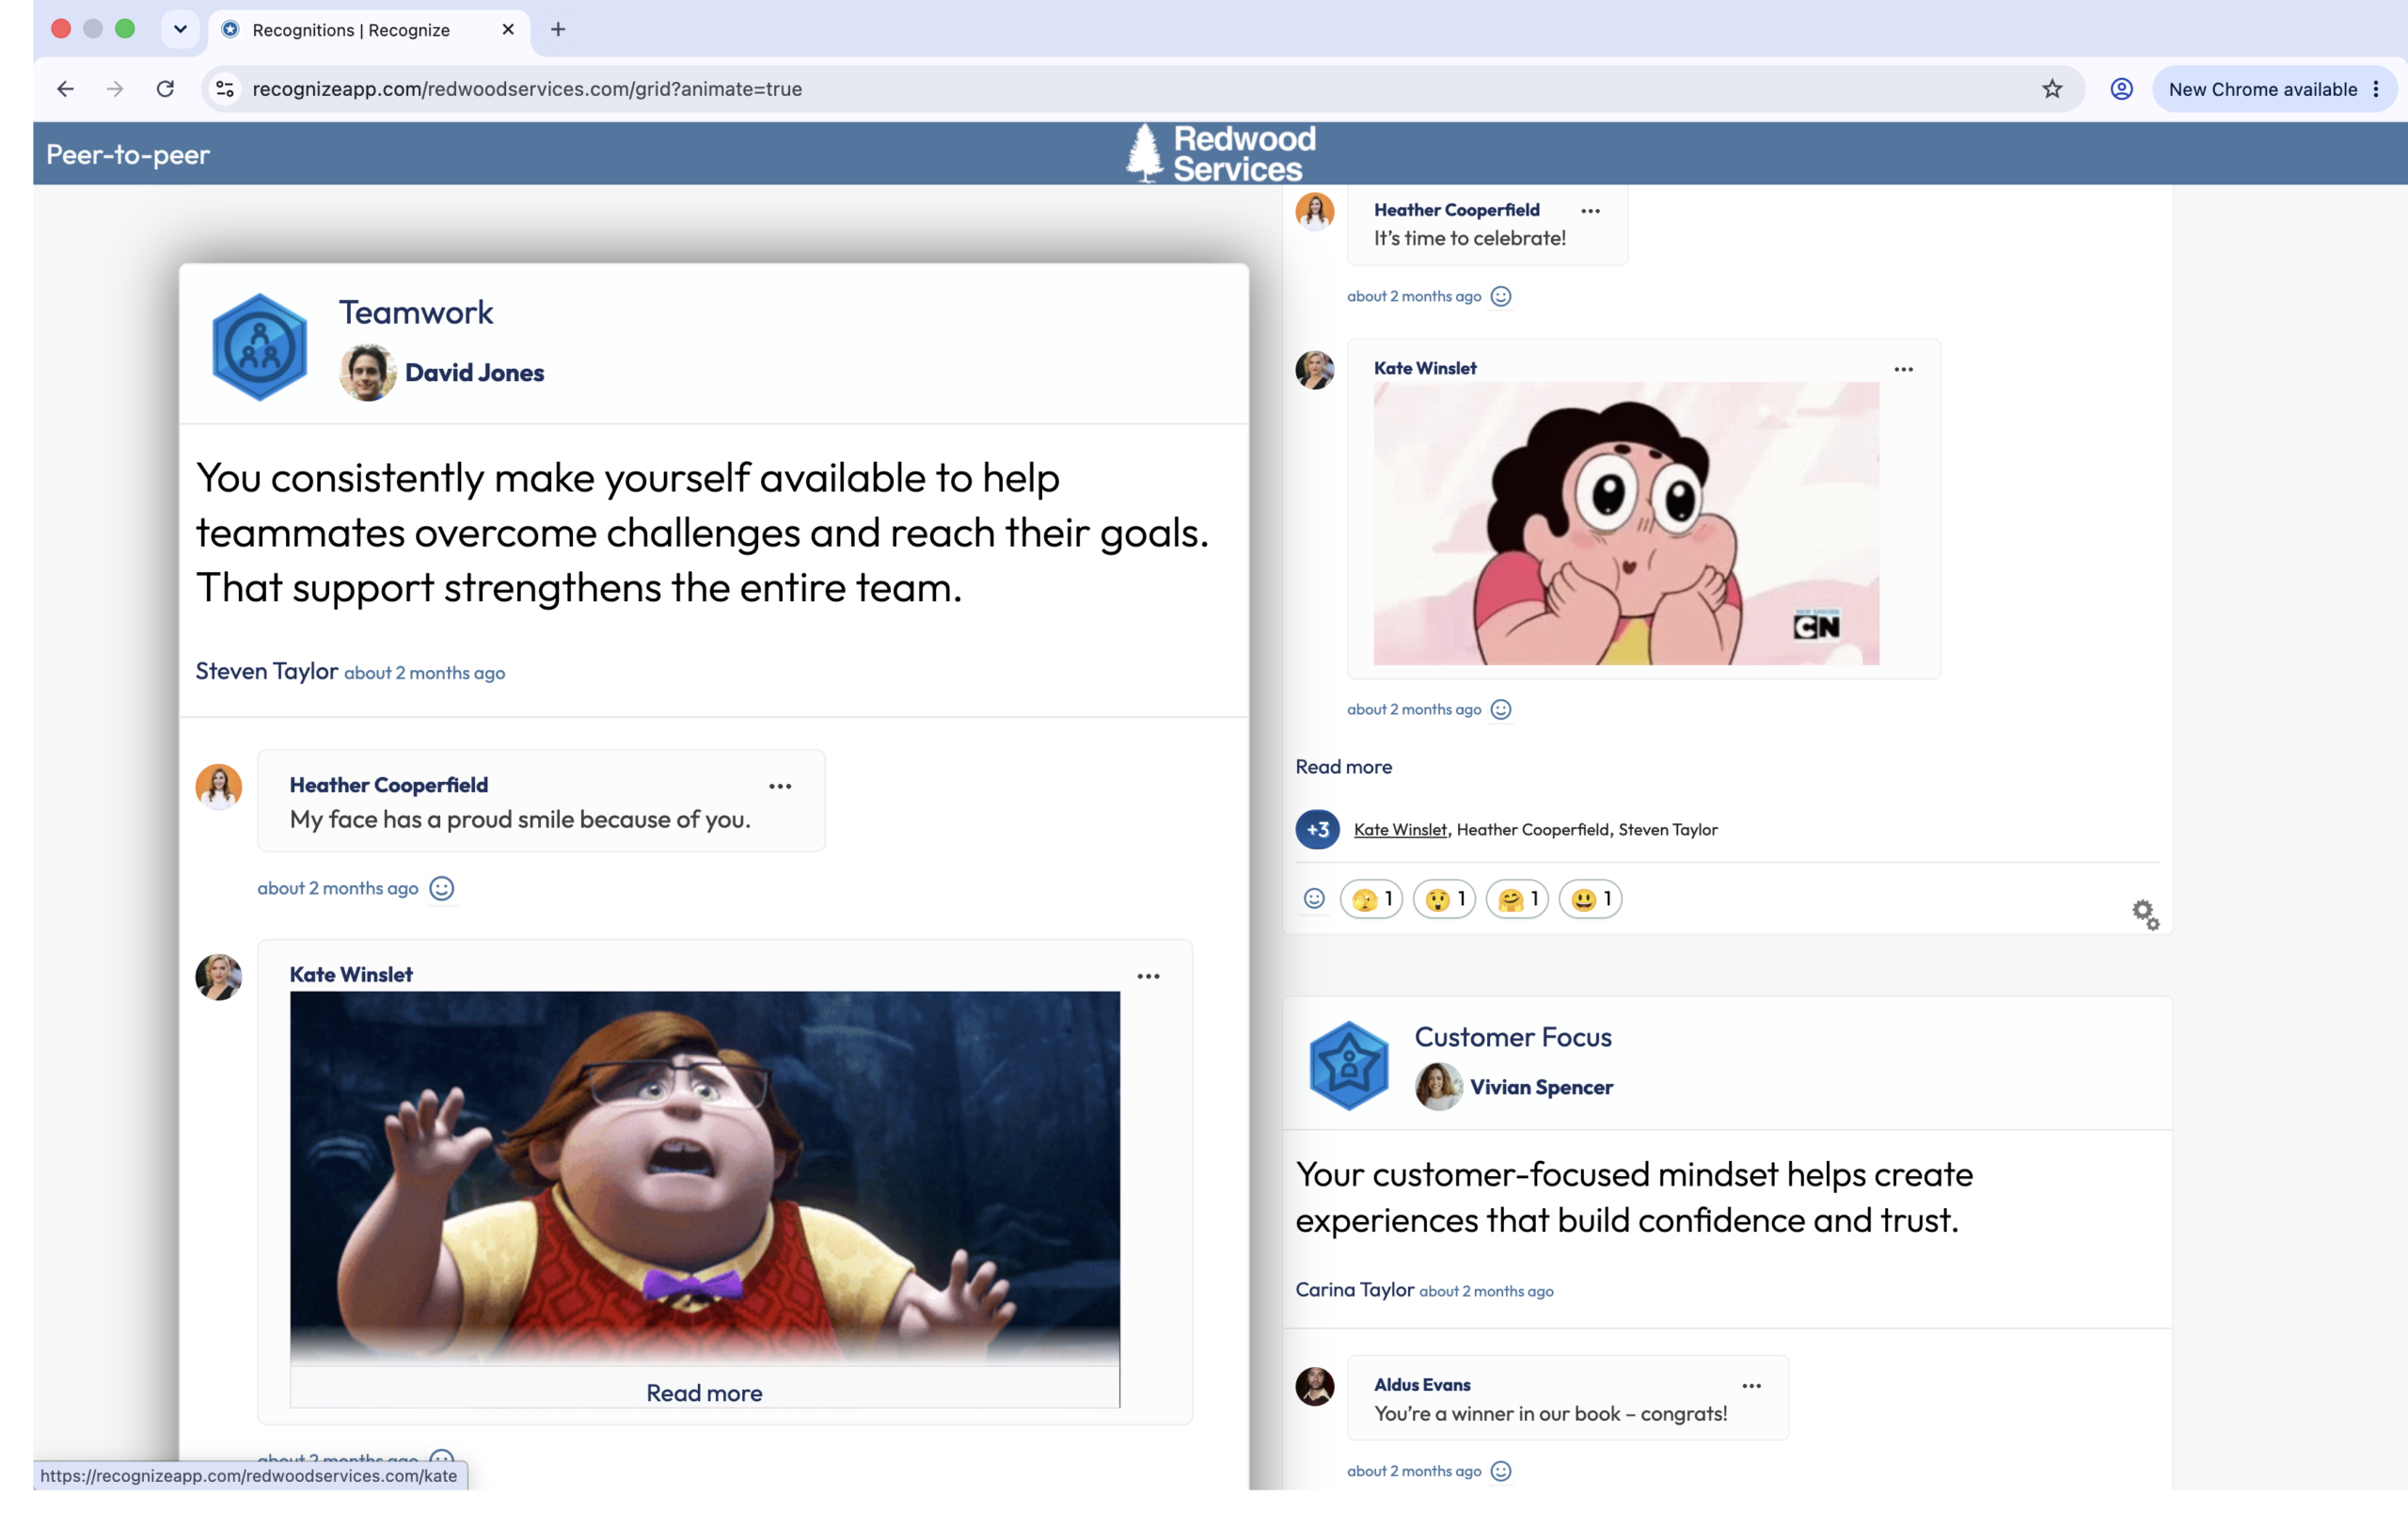Click Kate Winslet's name above Steven Universe GIF
The height and width of the screenshot is (1529, 2408).
pos(1425,368)
